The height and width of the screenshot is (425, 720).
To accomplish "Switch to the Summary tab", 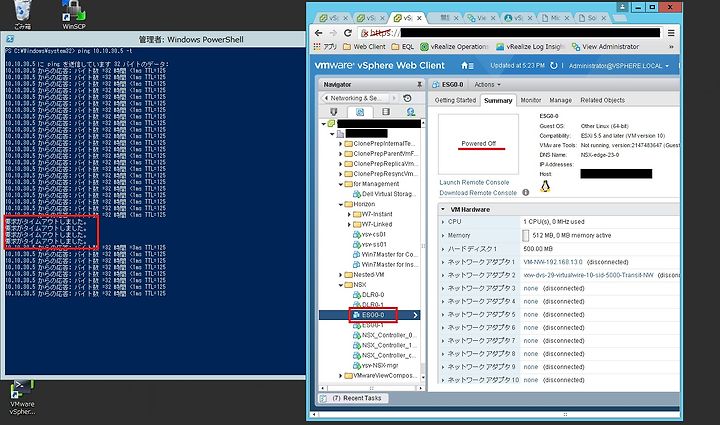I will [x=498, y=100].
